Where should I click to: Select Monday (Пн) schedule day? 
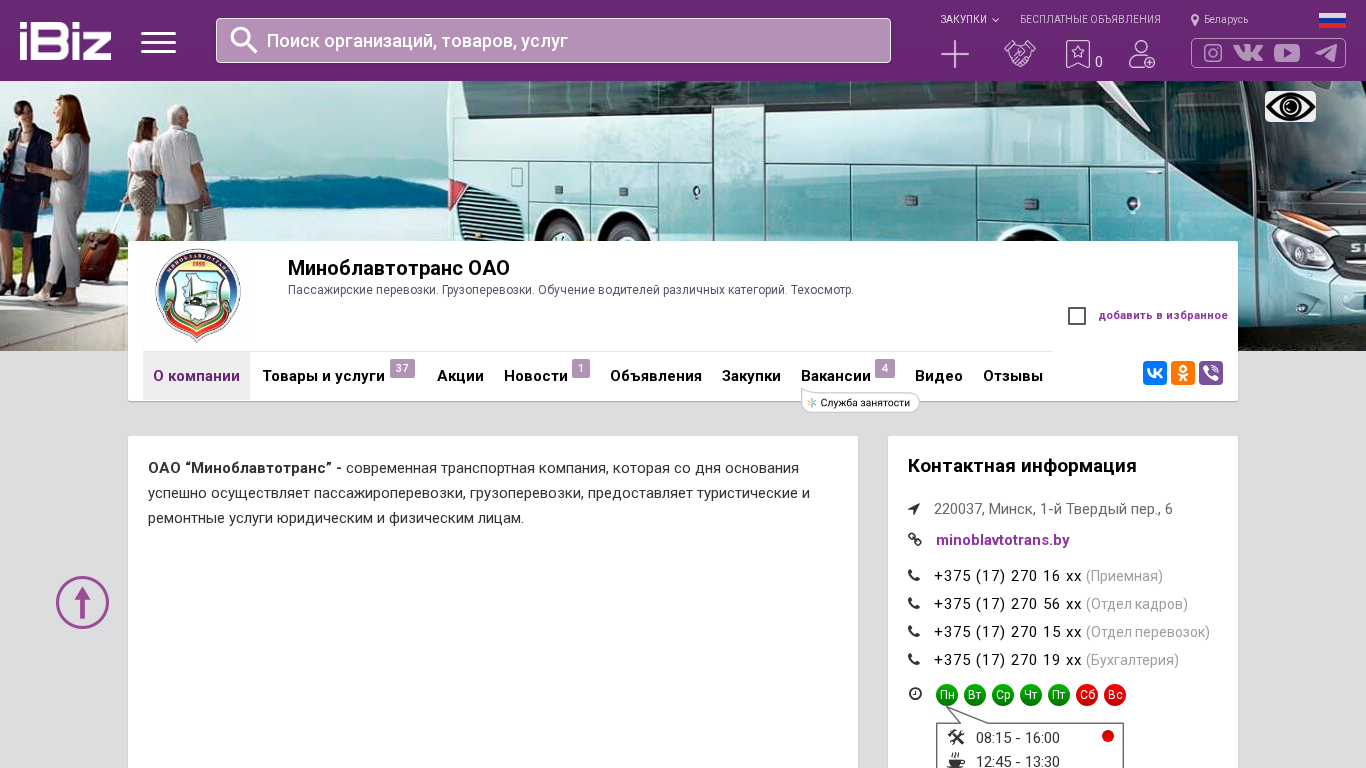point(947,695)
